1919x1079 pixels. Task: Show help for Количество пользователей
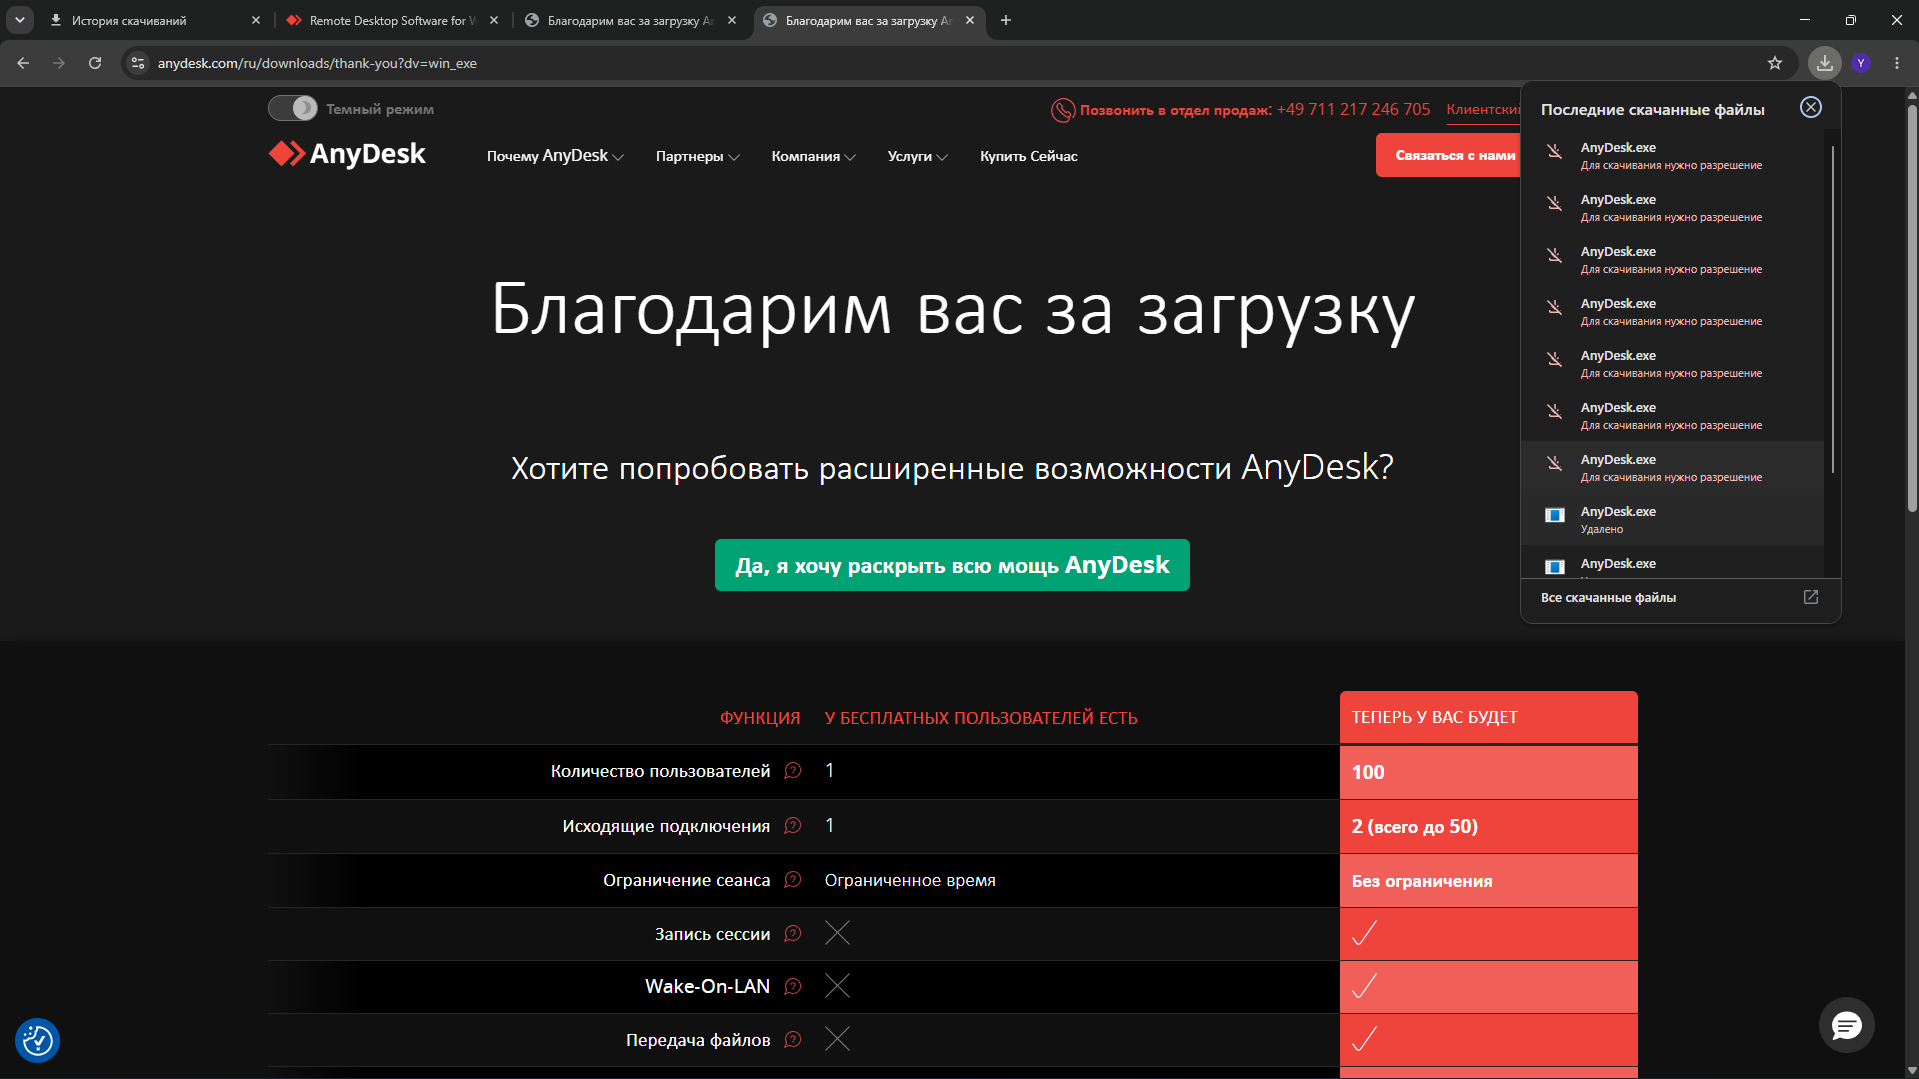(x=793, y=770)
